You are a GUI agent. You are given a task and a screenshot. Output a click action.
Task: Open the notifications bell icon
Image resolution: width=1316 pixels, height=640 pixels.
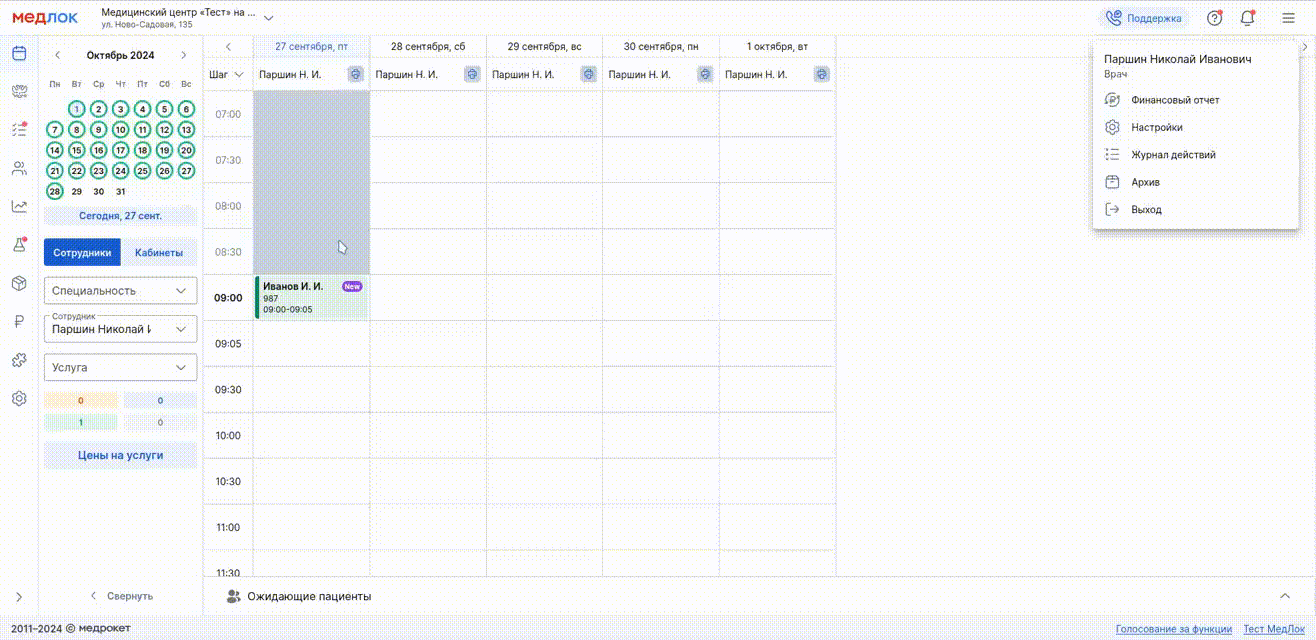click(x=1247, y=18)
